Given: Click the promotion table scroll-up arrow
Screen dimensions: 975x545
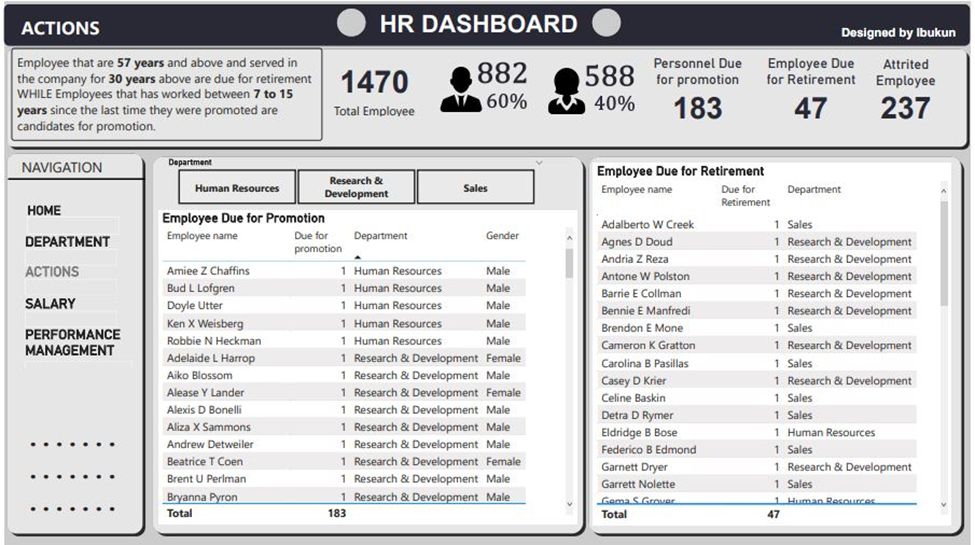Looking at the screenshot, I should [569, 238].
